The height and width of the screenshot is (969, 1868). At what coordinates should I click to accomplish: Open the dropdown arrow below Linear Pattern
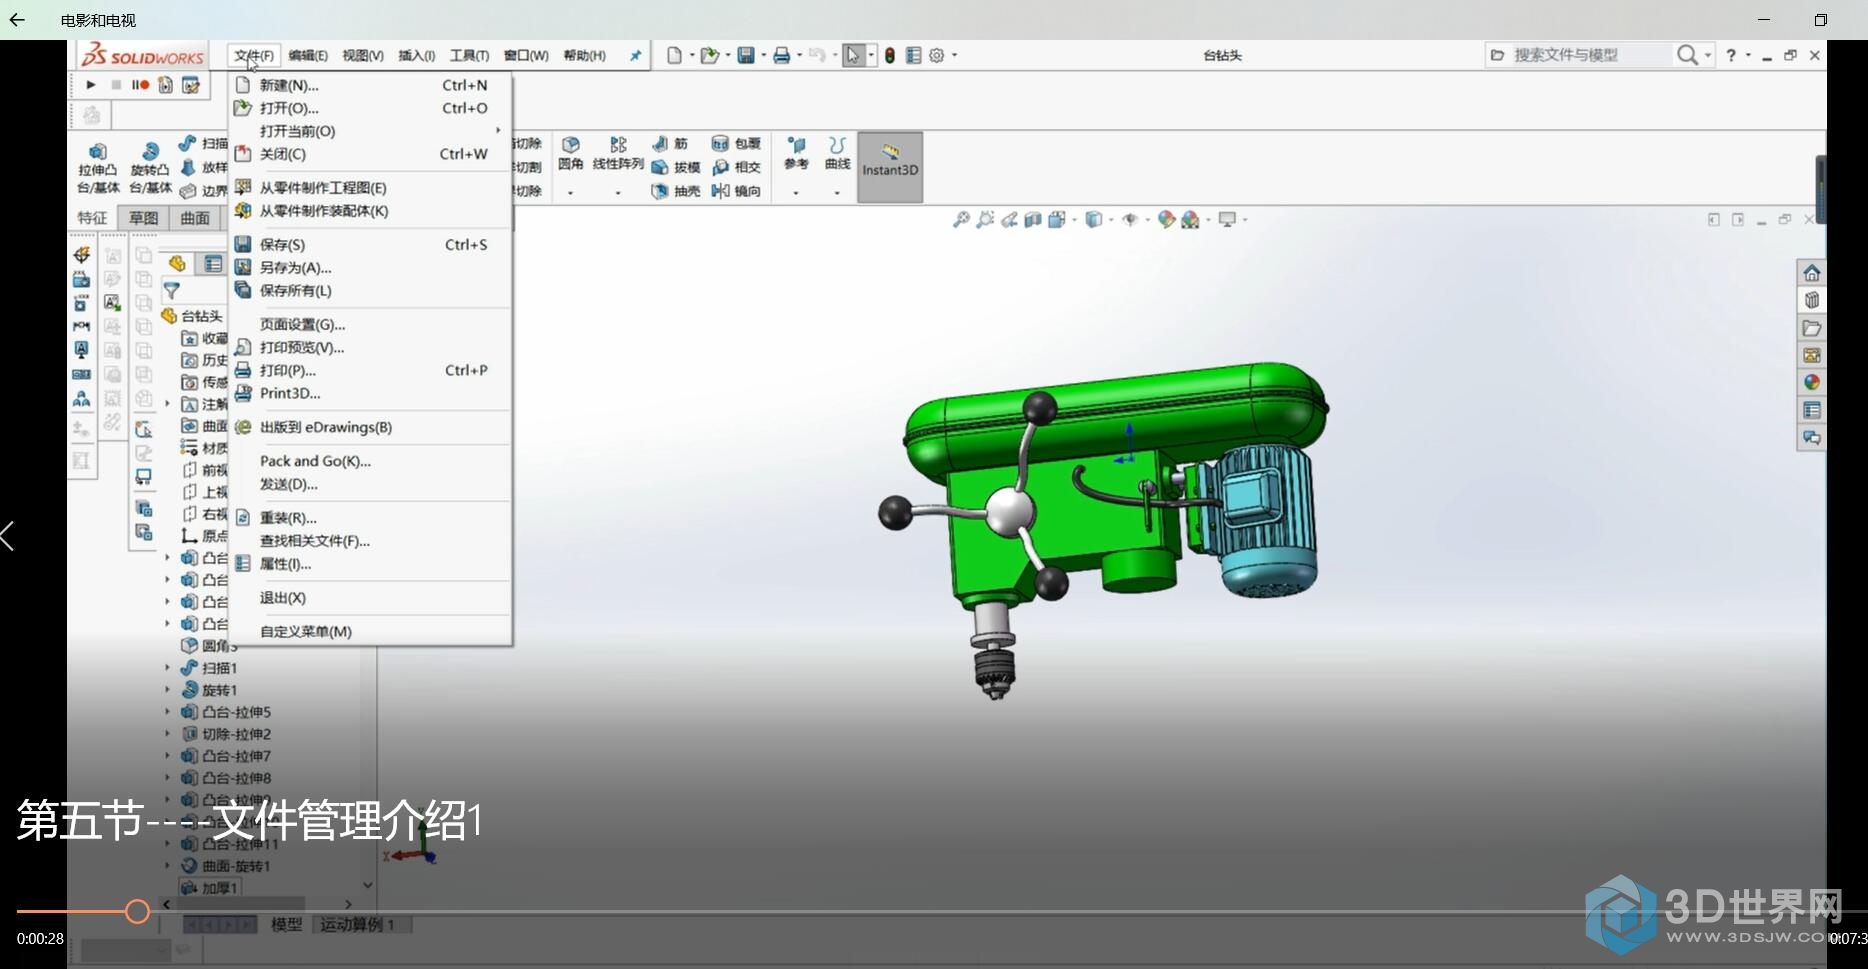click(x=618, y=192)
